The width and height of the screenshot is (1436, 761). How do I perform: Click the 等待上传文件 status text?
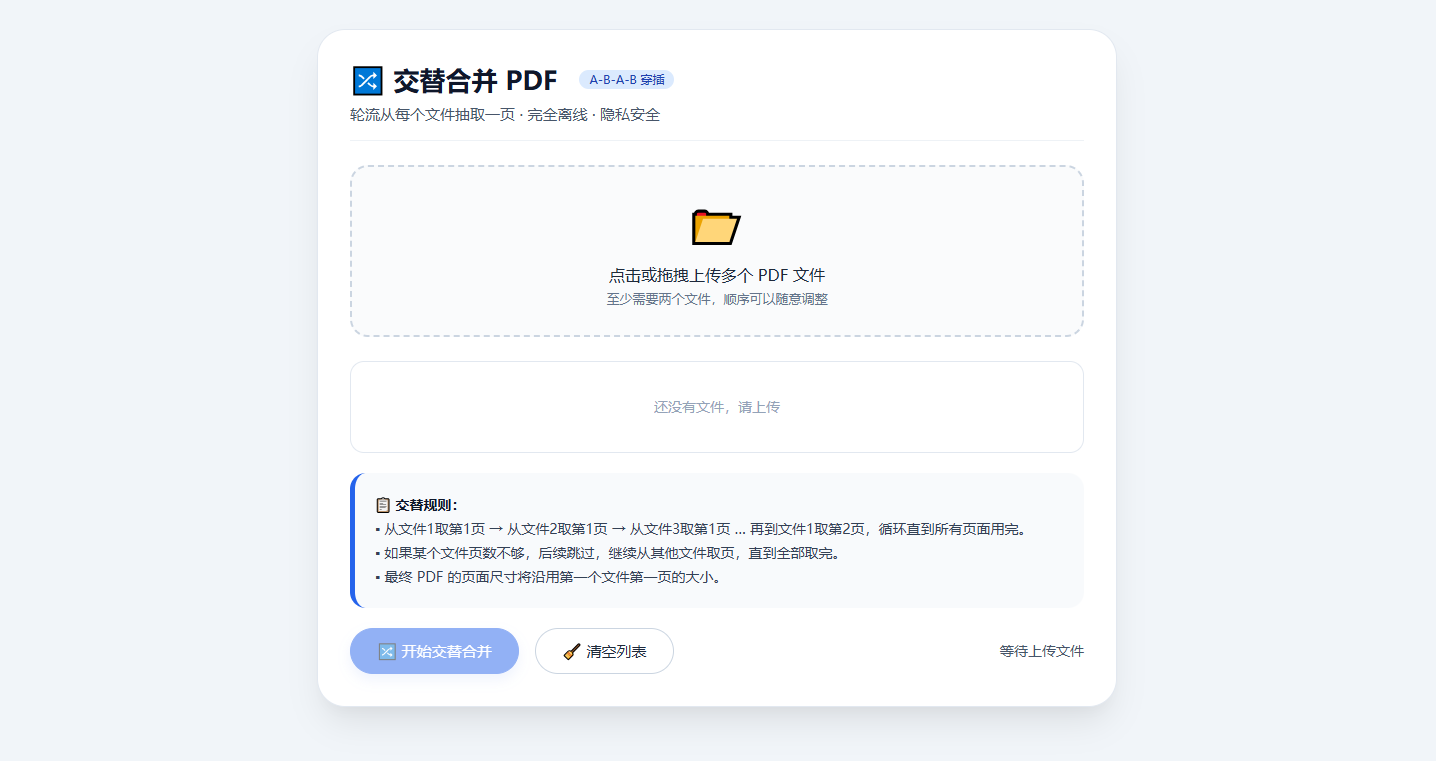click(x=1041, y=651)
